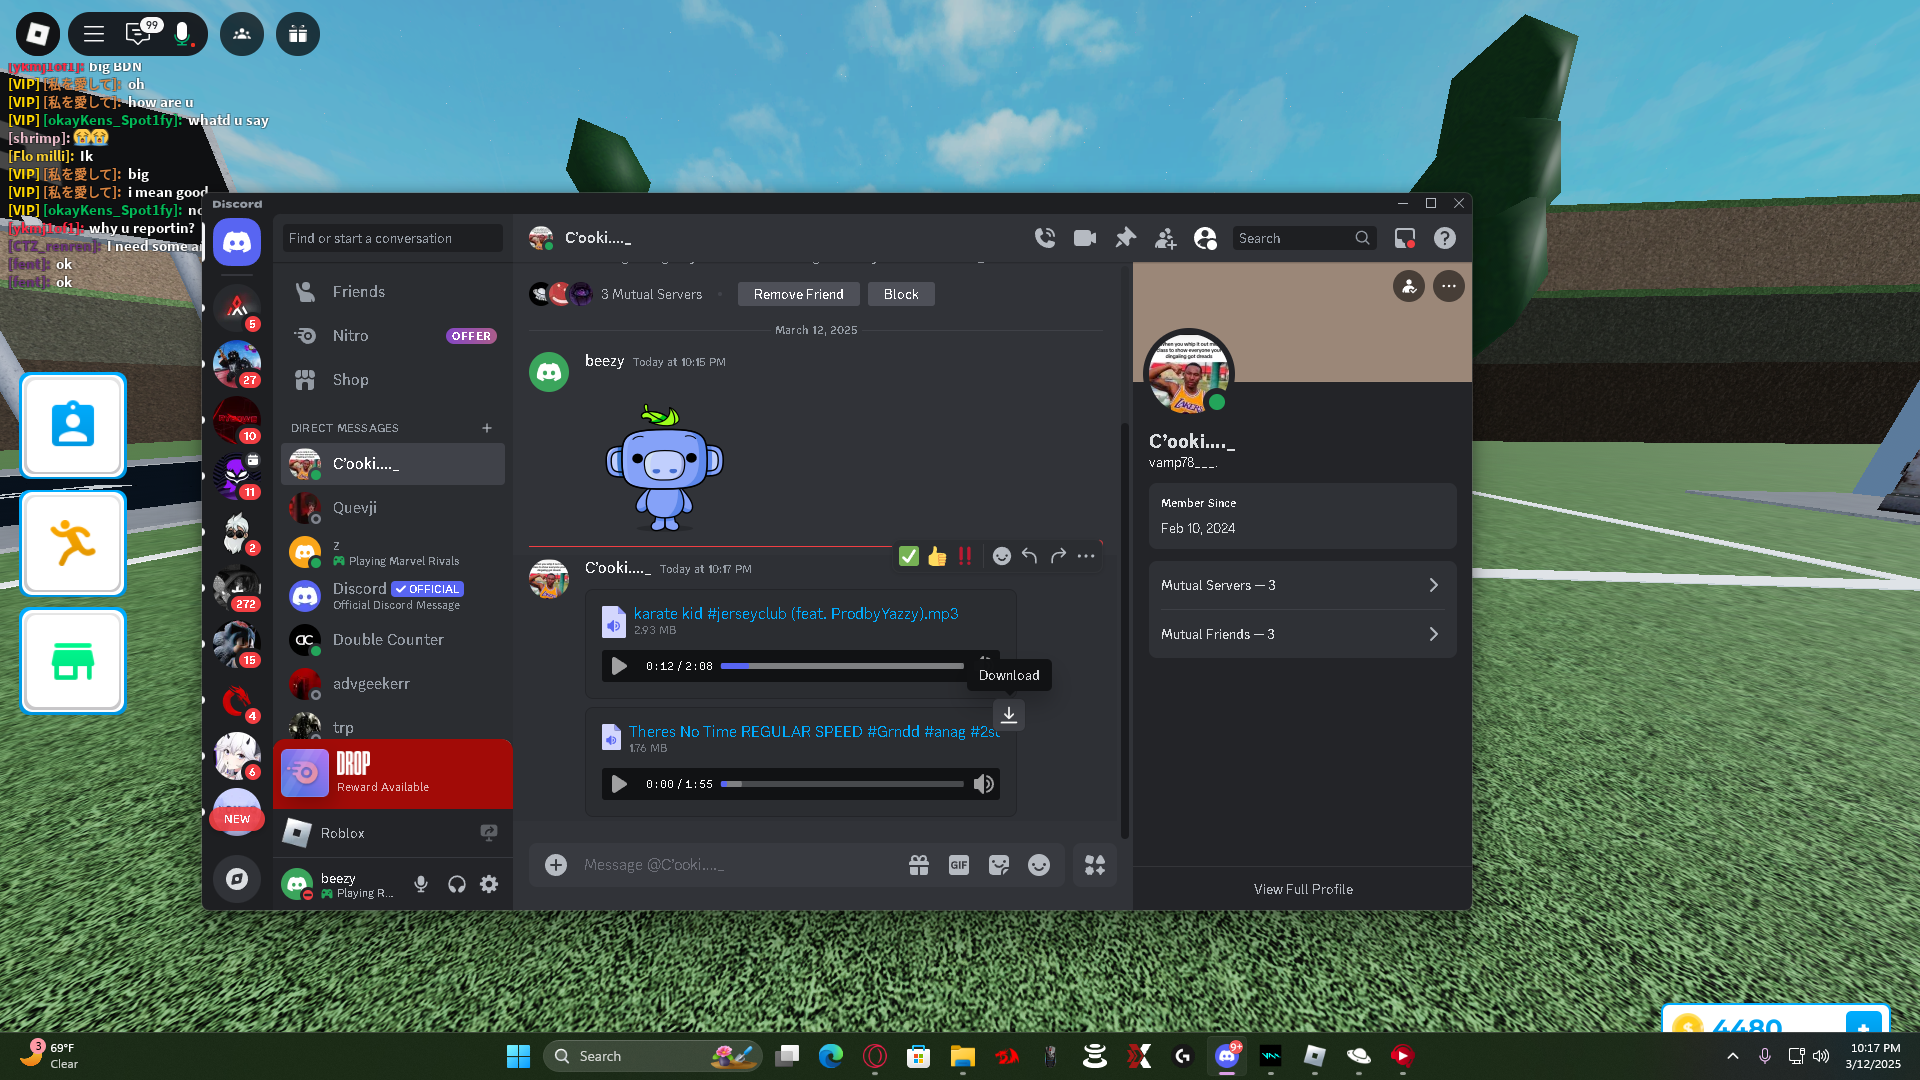This screenshot has height=1080, width=1920.
Task: Open the sticker picker
Action: pos(998,865)
